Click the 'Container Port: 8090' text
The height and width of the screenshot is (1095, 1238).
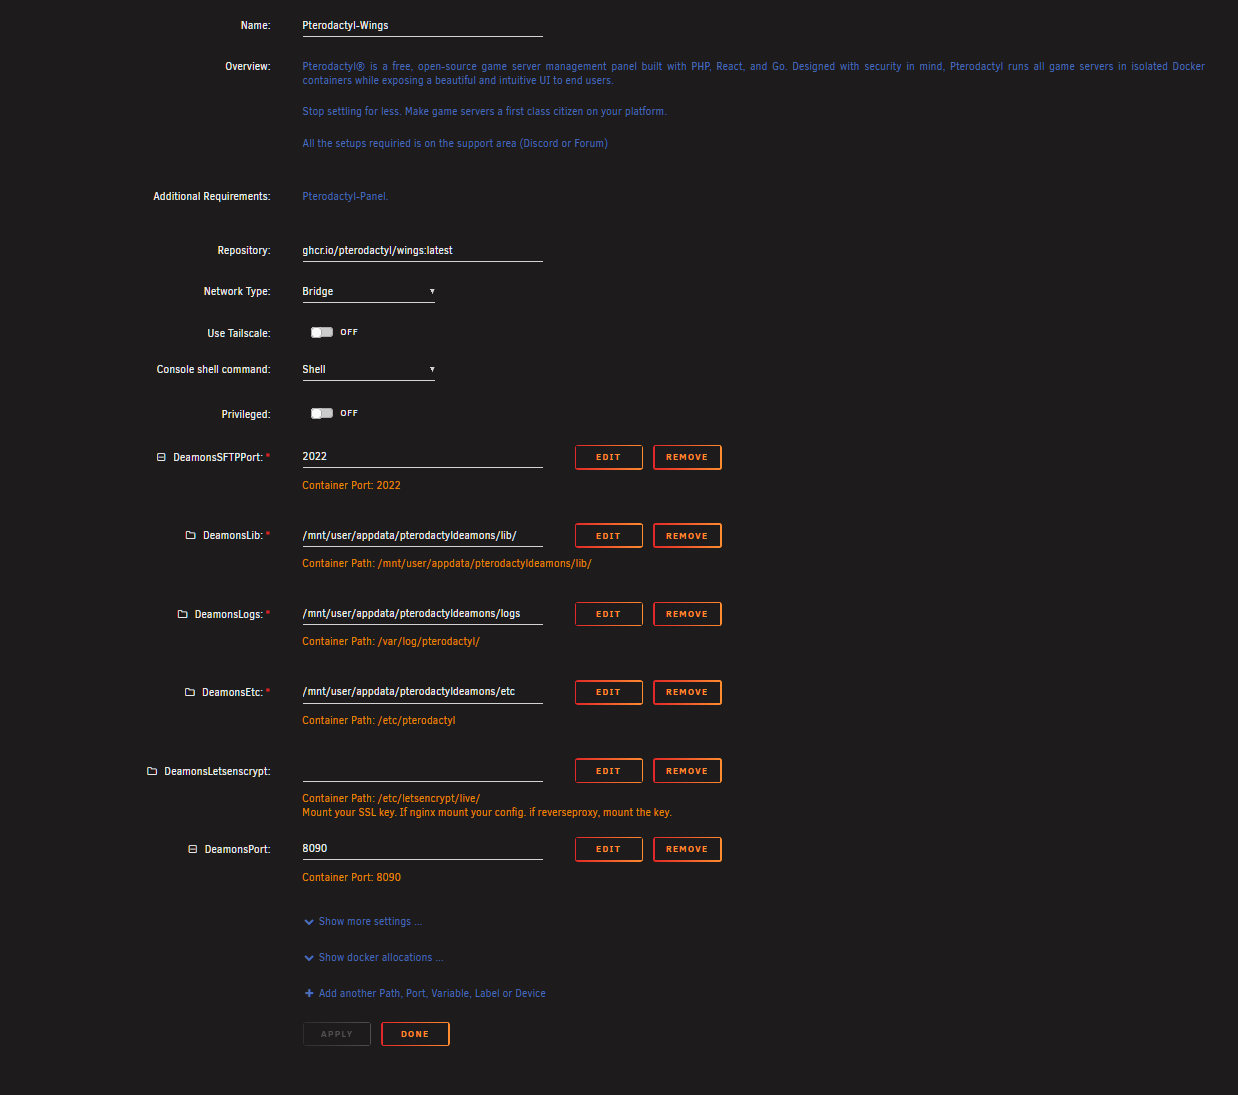tap(351, 877)
